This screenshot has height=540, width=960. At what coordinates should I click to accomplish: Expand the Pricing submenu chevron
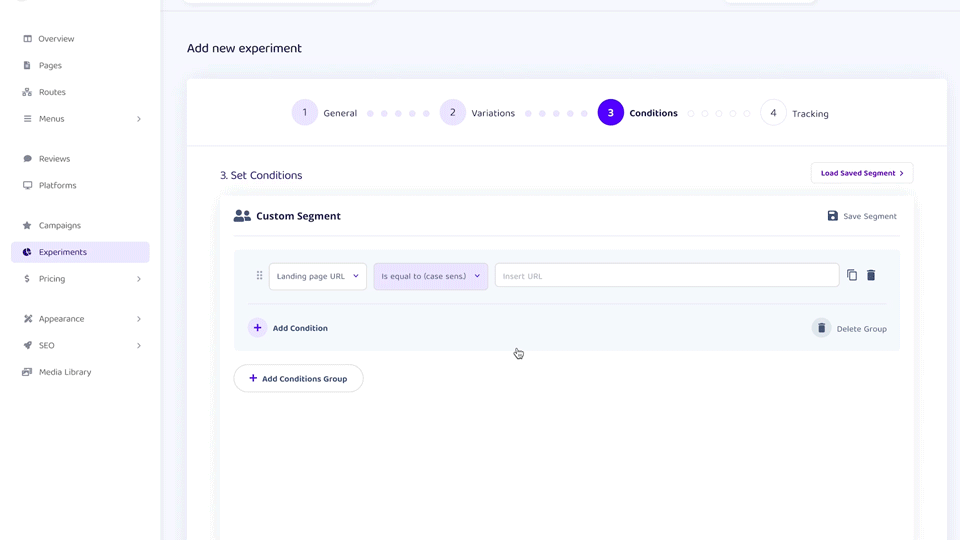tap(138, 279)
